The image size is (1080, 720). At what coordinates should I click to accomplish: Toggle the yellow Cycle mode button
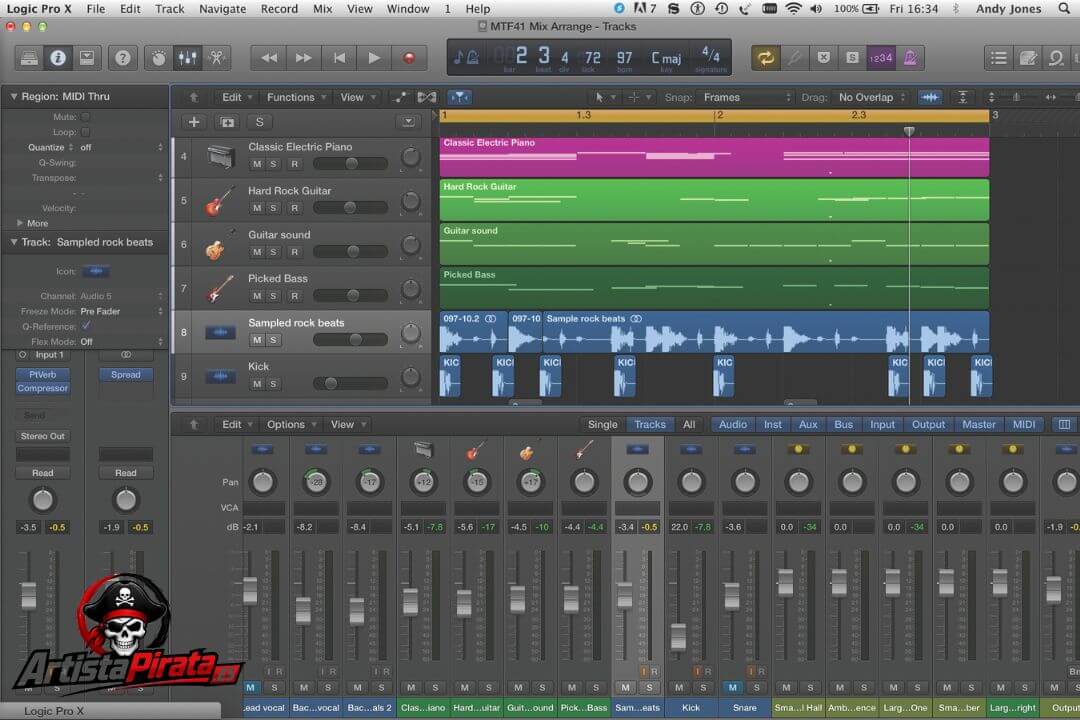(x=765, y=58)
